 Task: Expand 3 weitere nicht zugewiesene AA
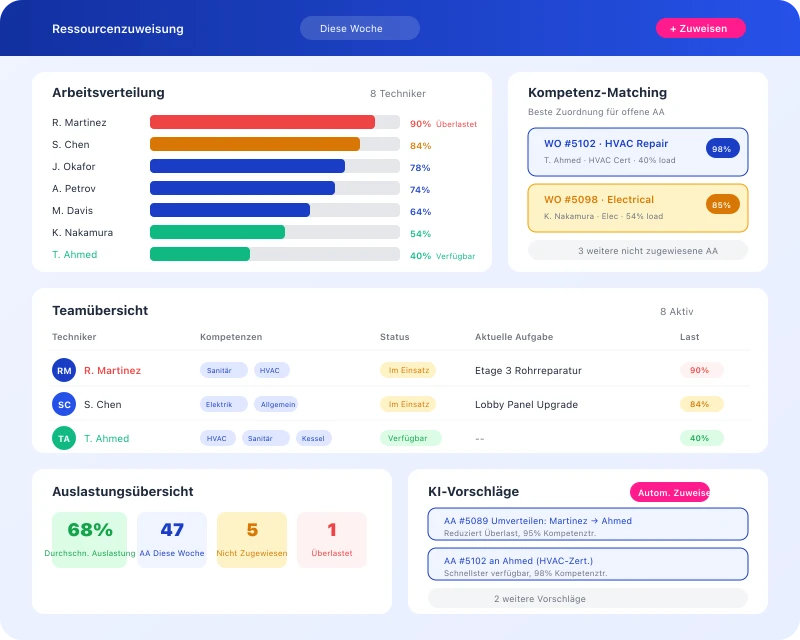pyautogui.click(x=637, y=251)
